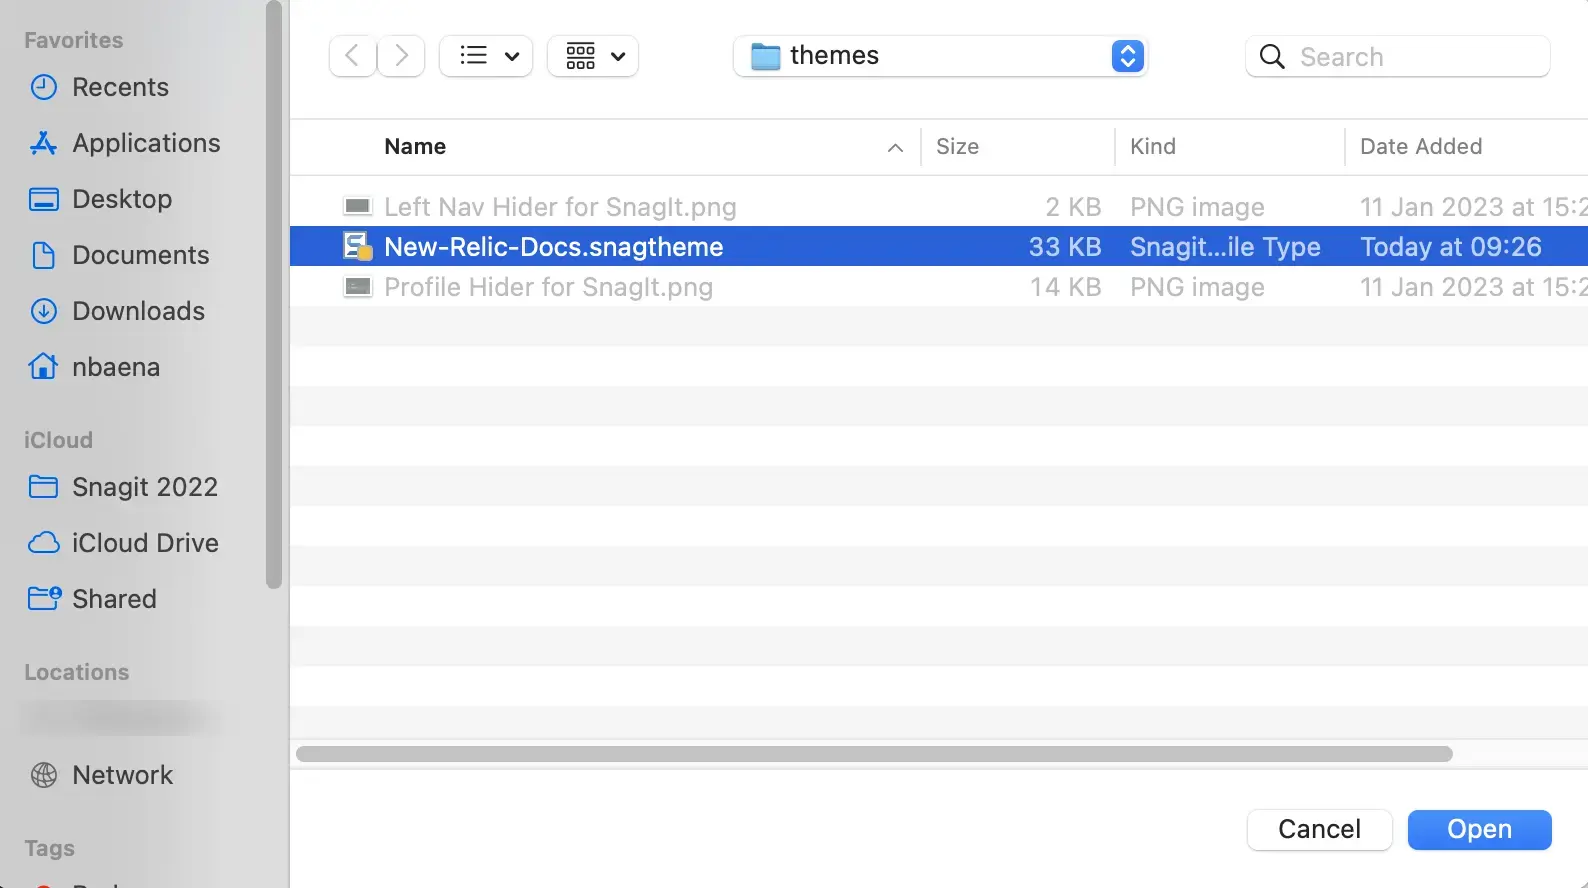Open the grouping options dropdown

[593, 56]
